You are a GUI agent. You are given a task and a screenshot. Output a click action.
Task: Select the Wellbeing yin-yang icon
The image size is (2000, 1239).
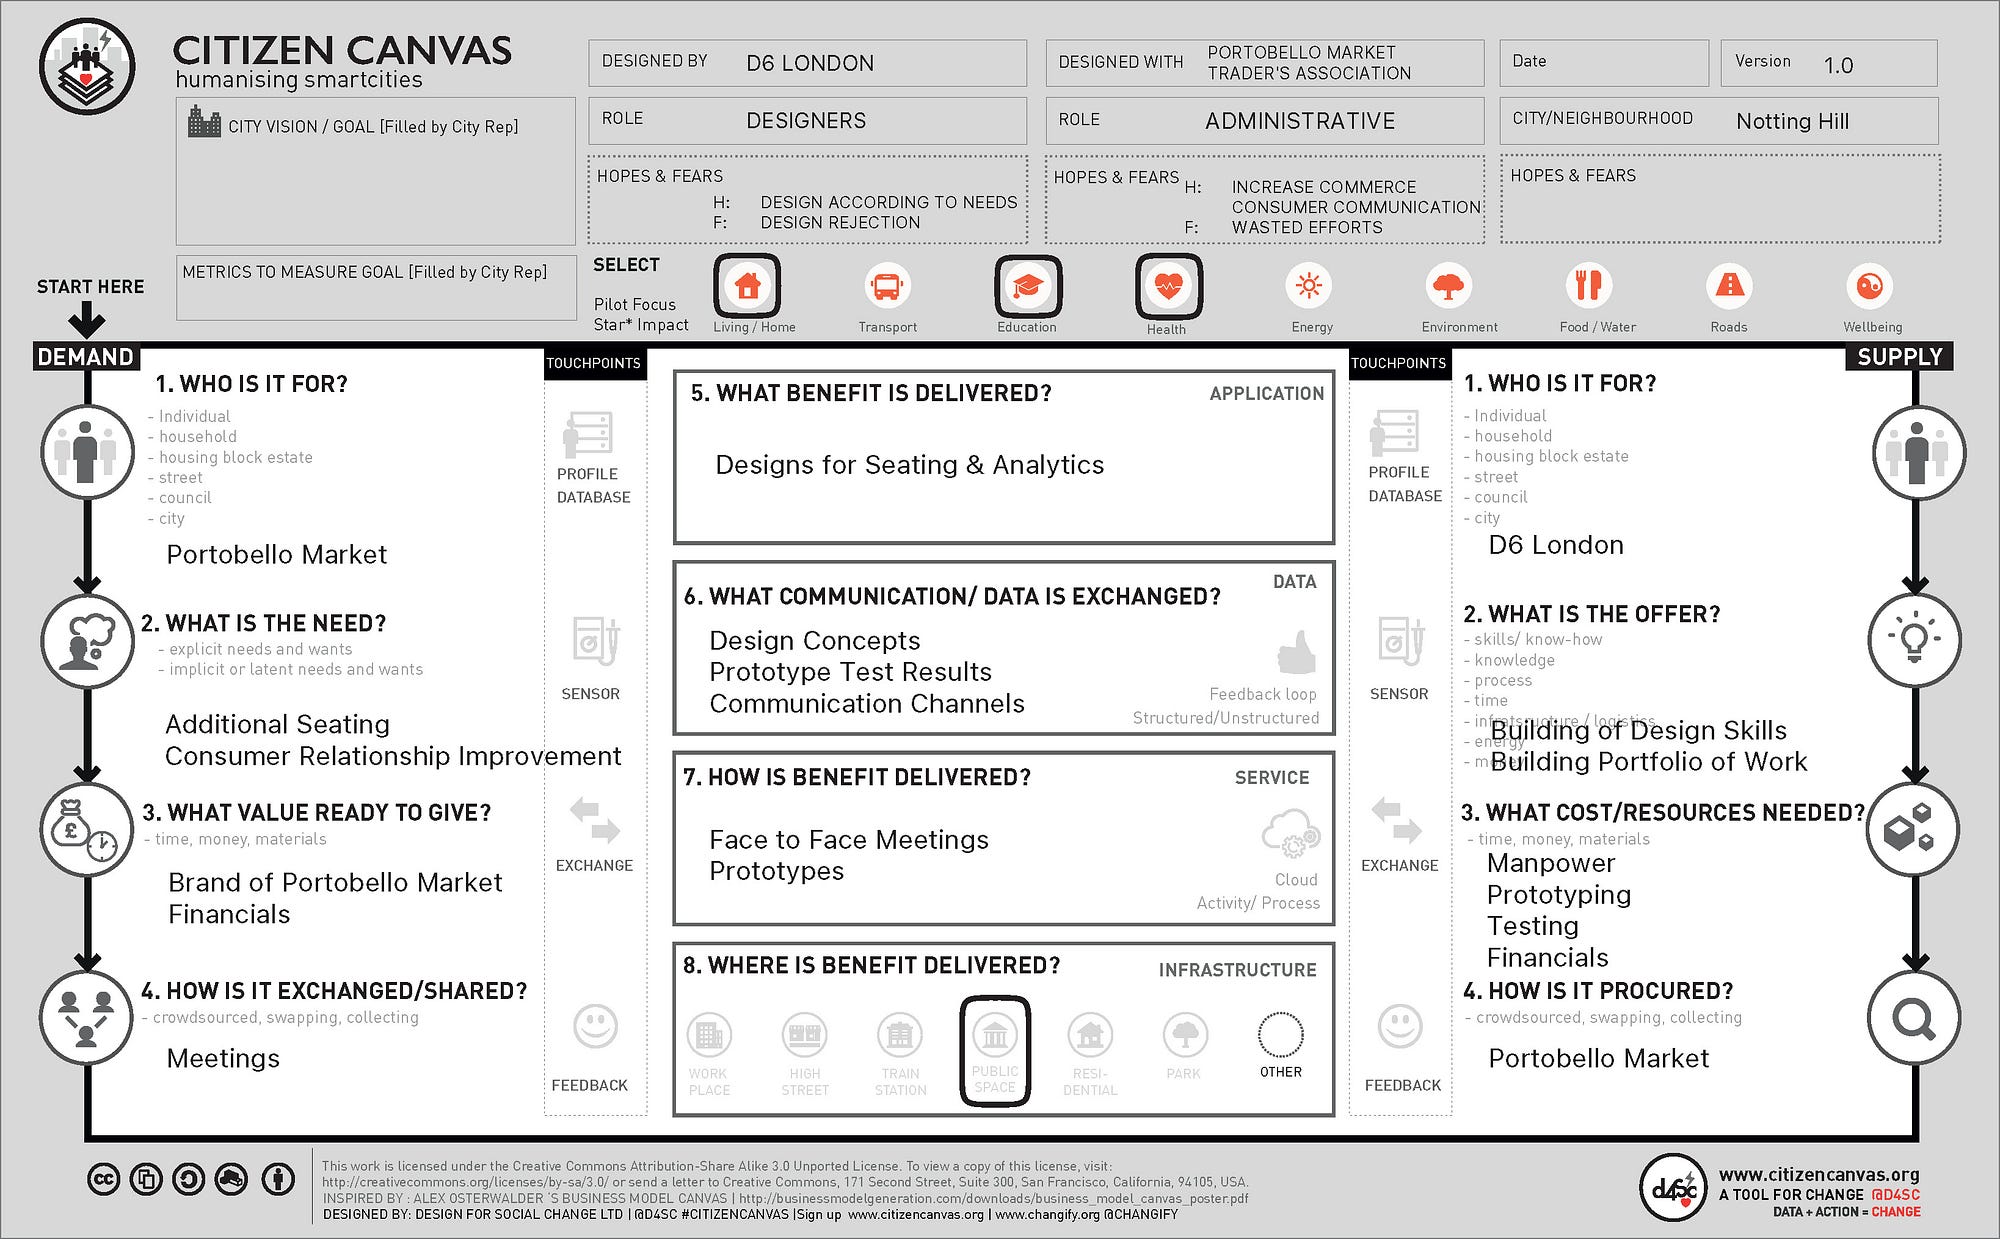pyautogui.click(x=1870, y=286)
